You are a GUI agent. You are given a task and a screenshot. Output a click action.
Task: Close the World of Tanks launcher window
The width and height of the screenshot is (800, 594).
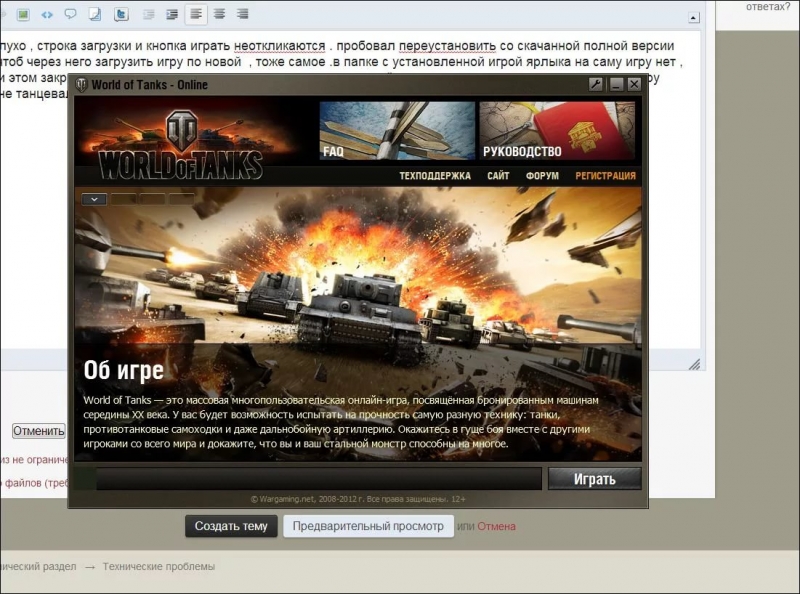tap(634, 84)
